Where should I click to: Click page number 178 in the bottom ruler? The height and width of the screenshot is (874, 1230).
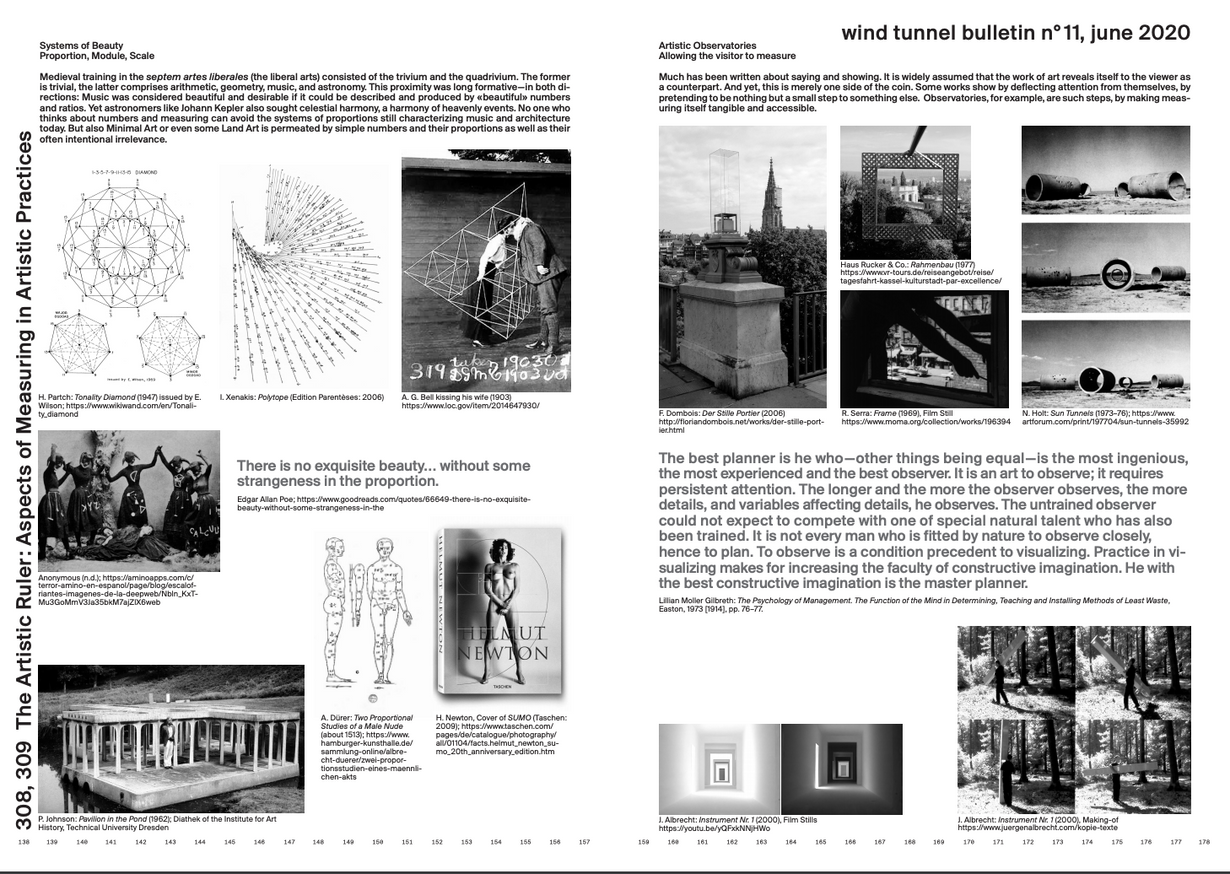pos(1204,843)
